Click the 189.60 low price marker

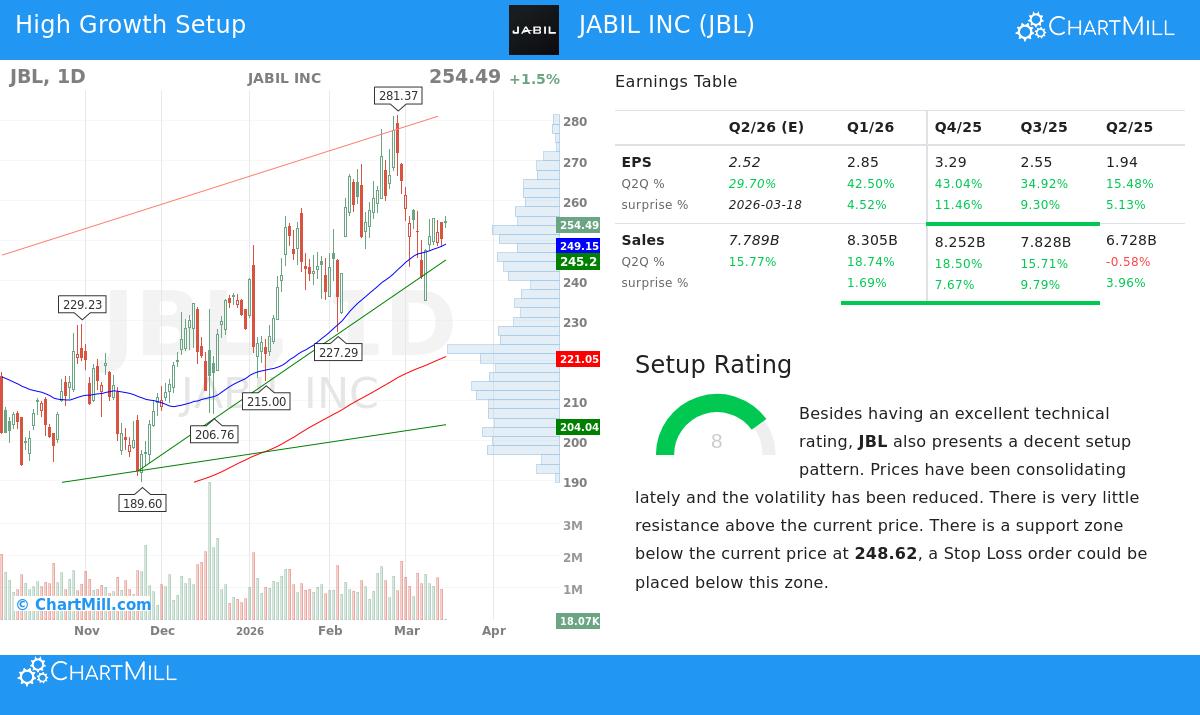[x=142, y=503]
